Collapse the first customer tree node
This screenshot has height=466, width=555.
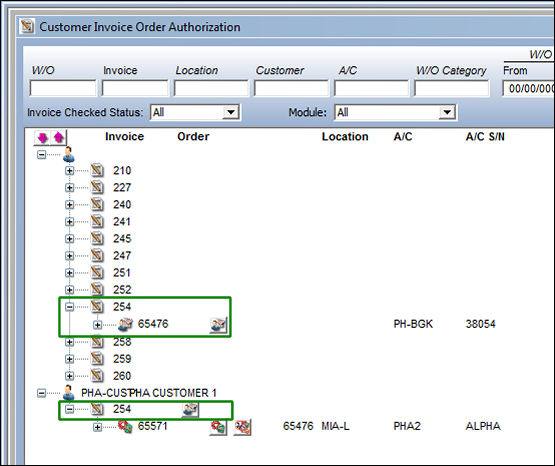41,154
